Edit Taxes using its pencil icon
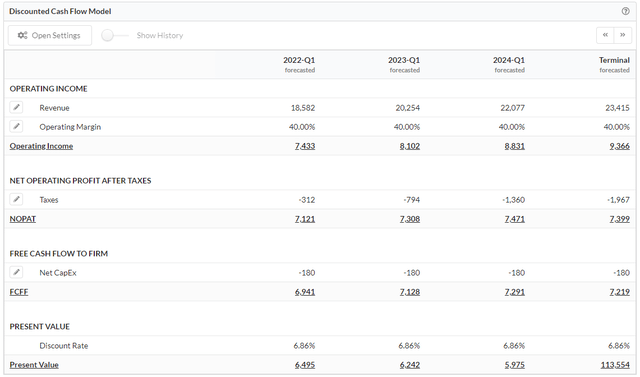This screenshot has width=640, height=377. click(16, 200)
